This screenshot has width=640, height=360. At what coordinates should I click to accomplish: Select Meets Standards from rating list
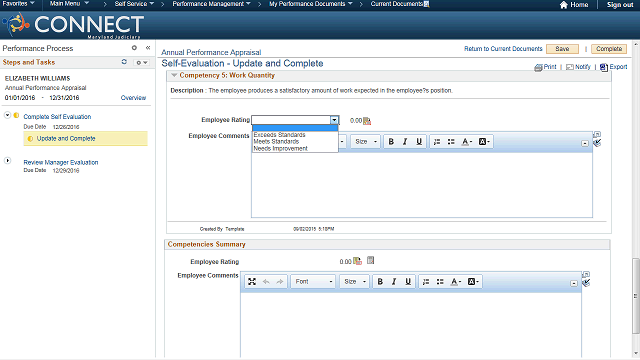(x=276, y=142)
